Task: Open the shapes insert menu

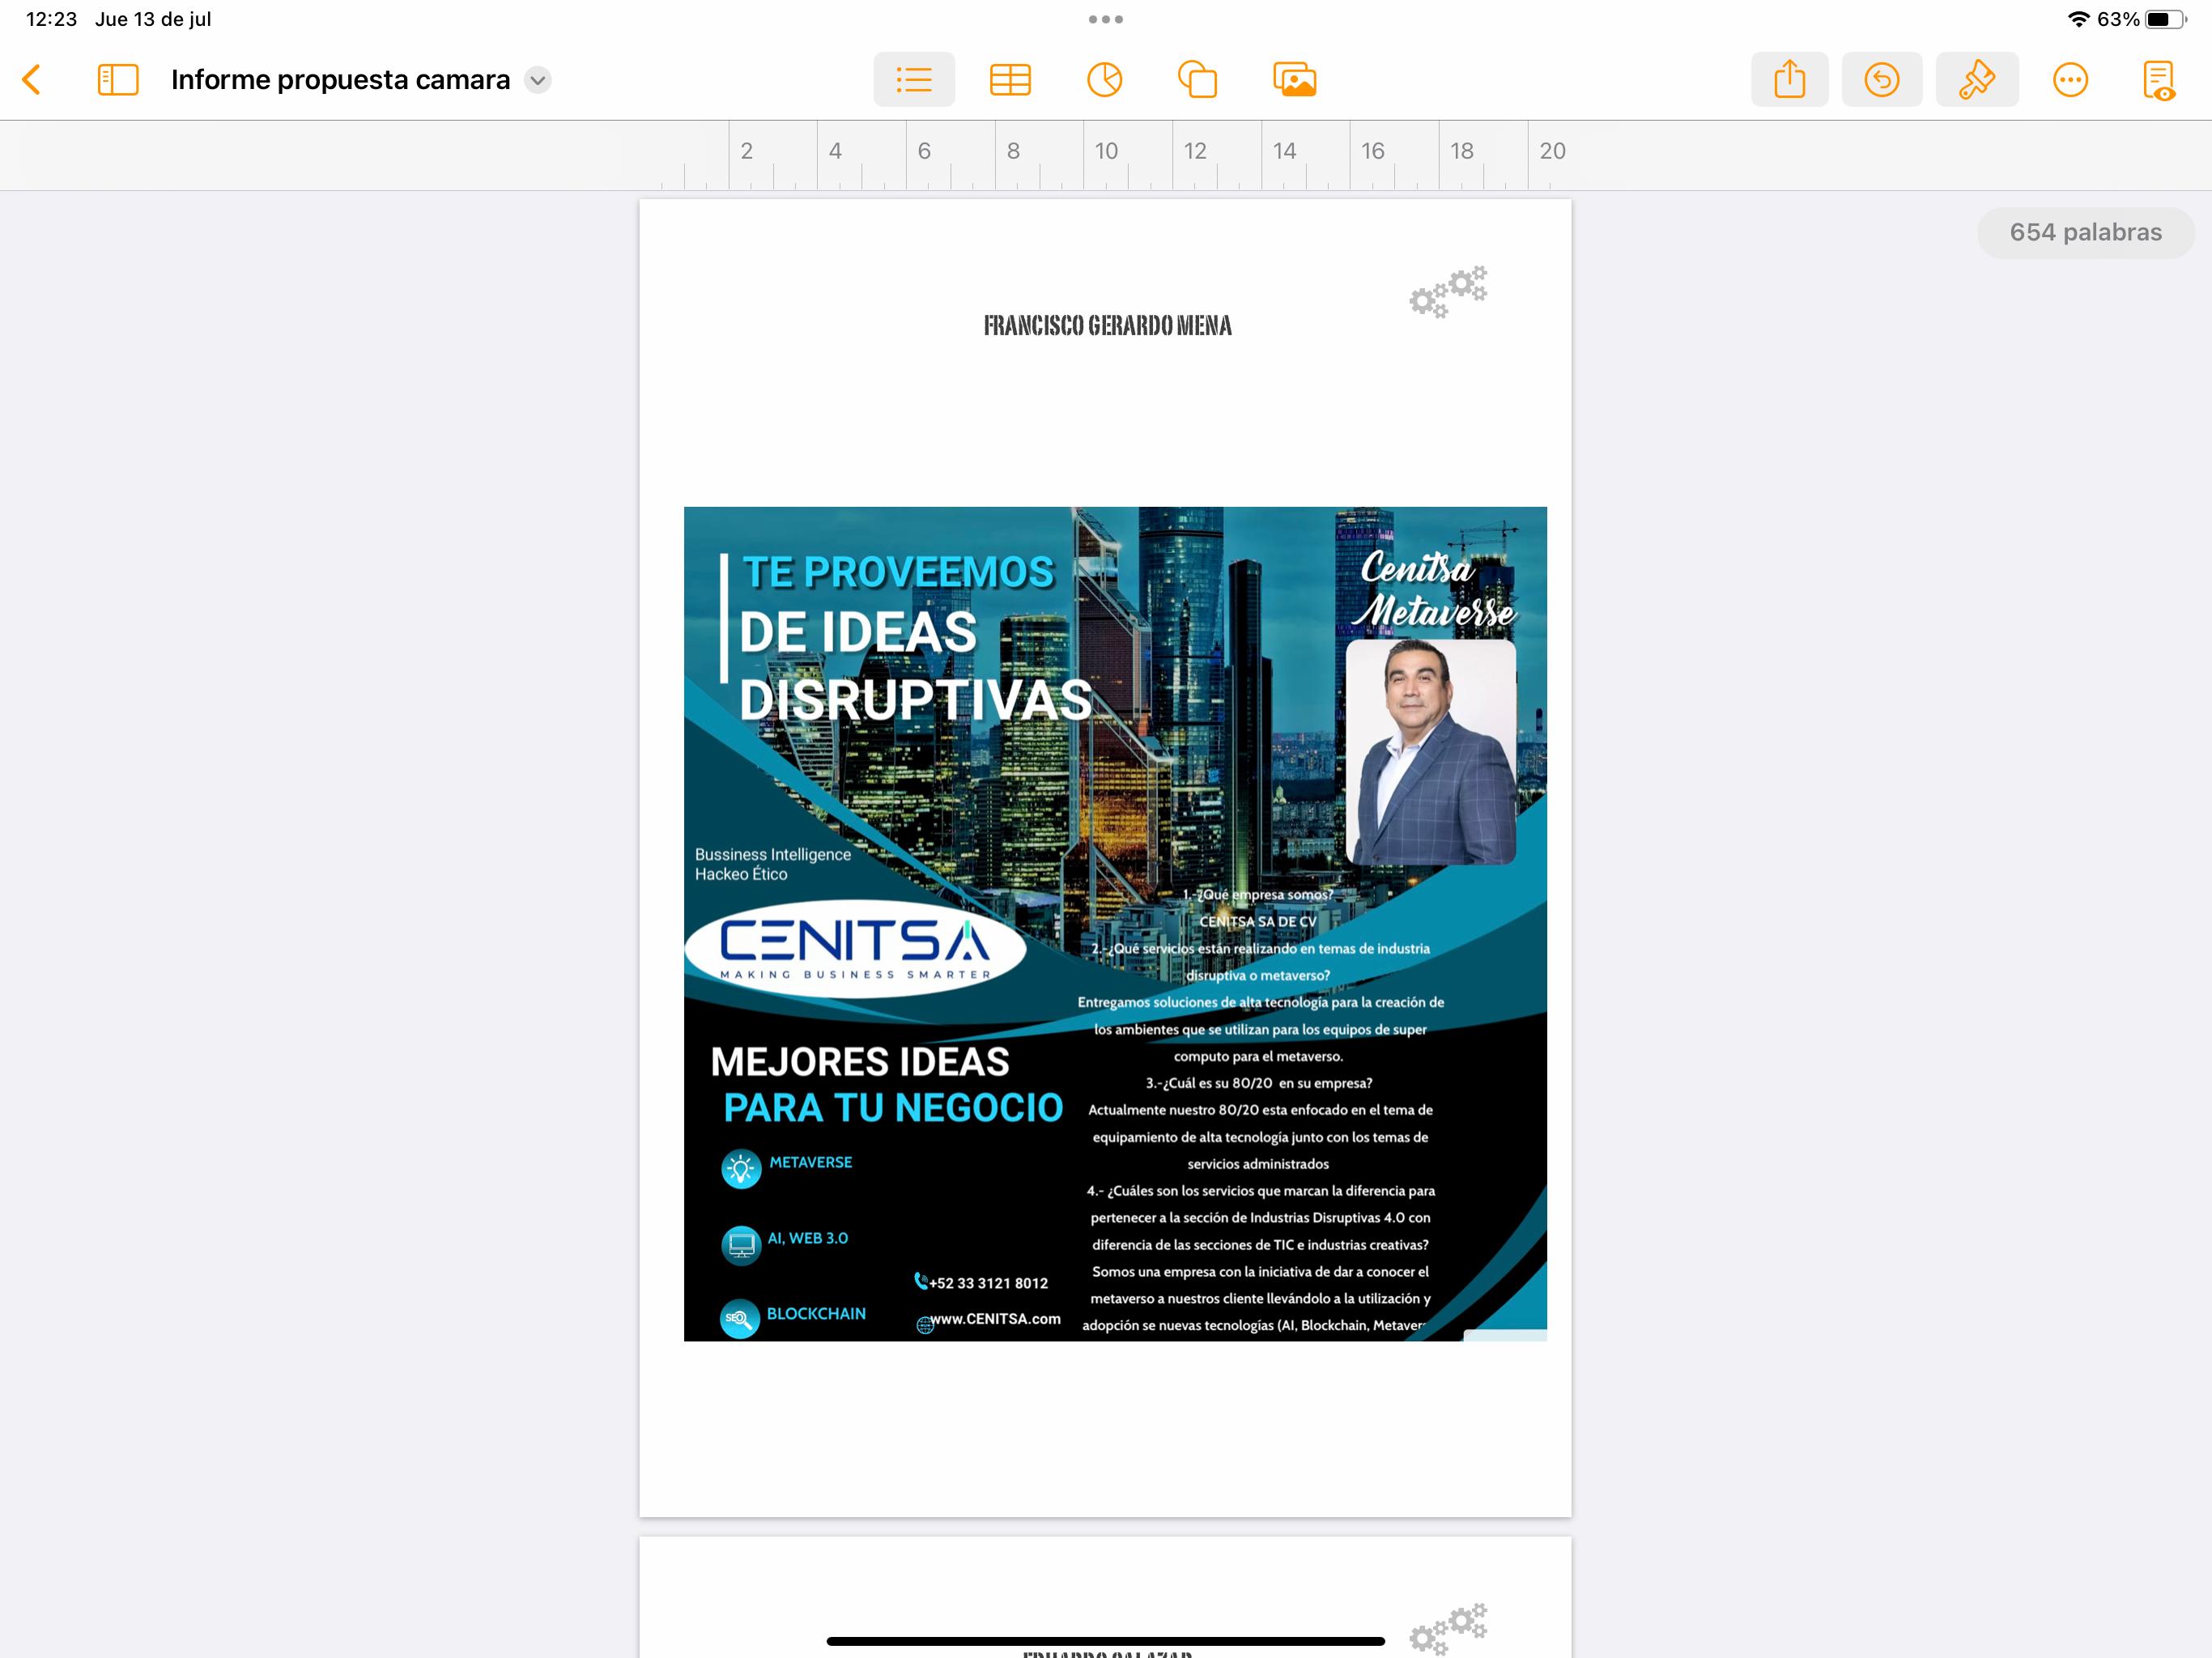Action: click(1197, 80)
